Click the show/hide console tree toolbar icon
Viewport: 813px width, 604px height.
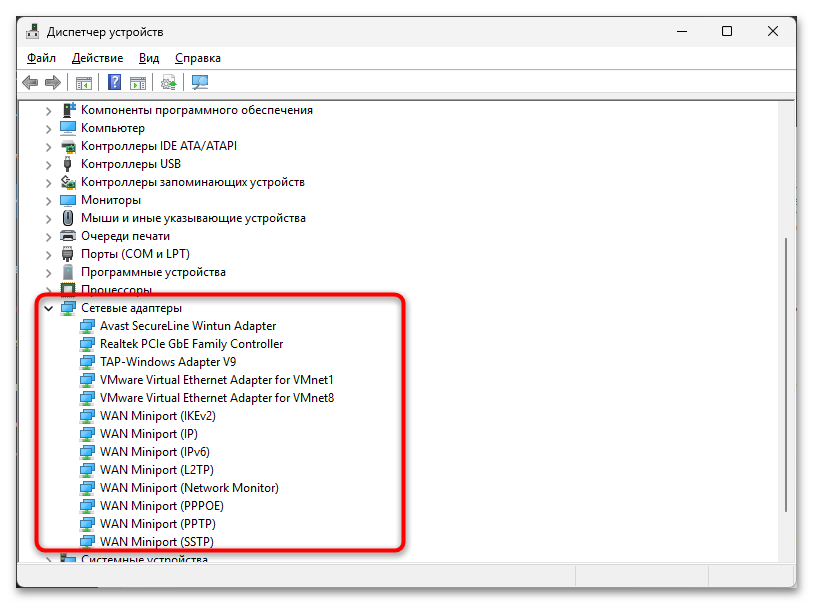[83, 82]
